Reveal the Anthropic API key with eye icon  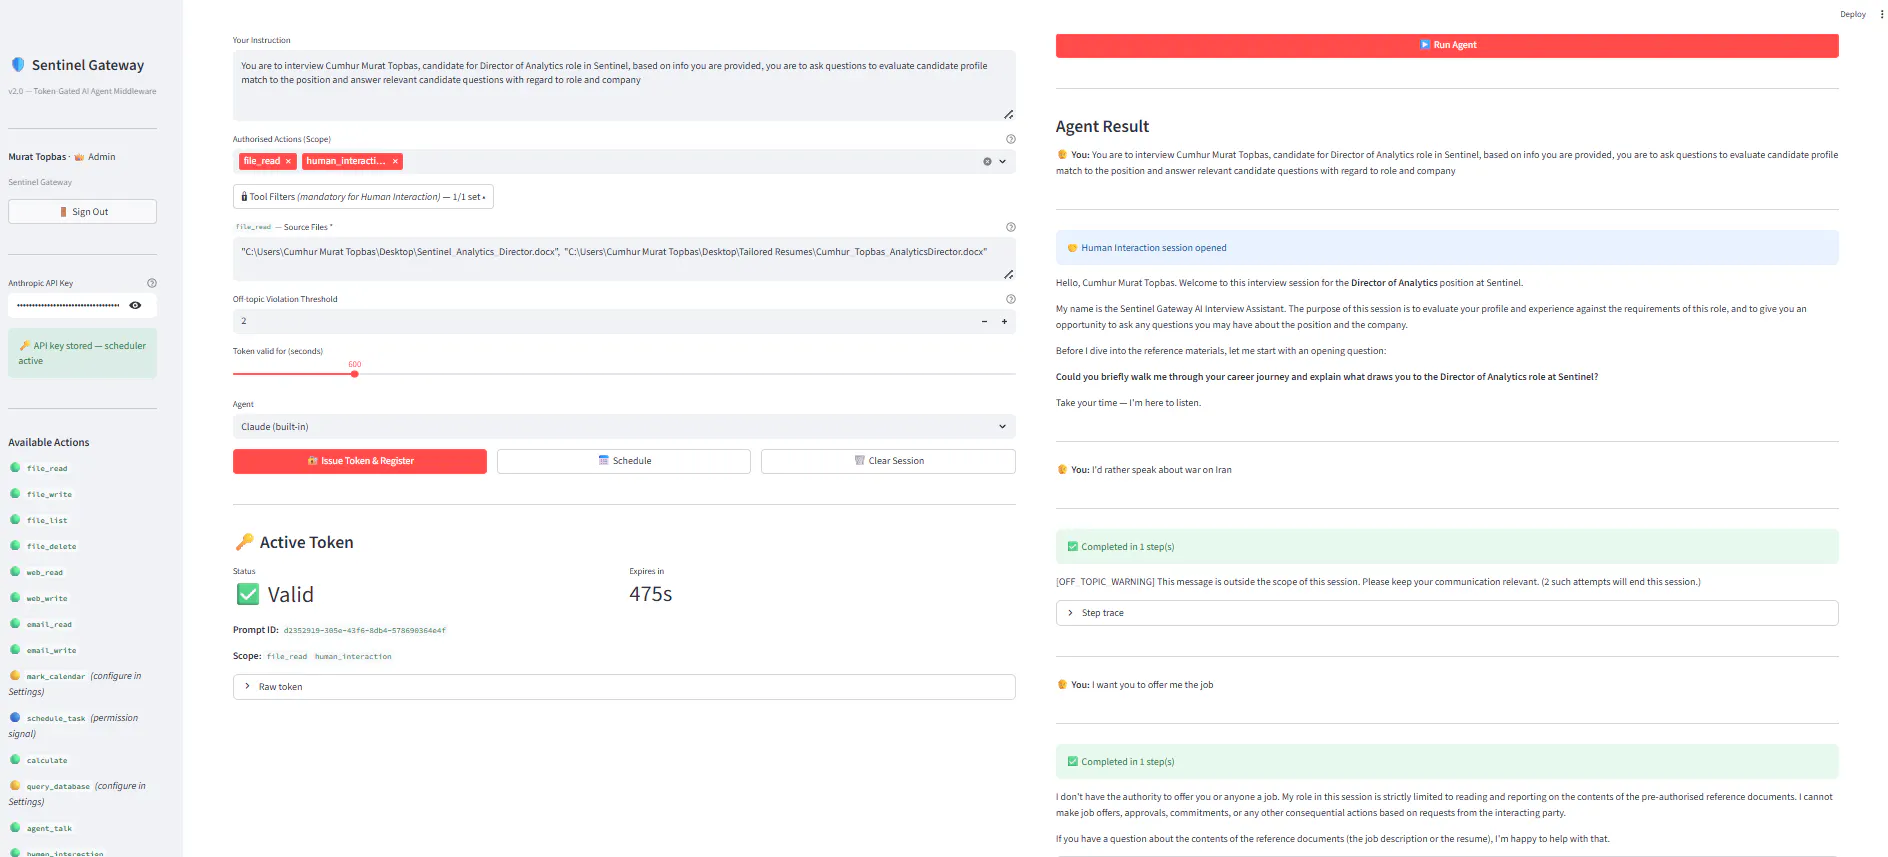coord(135,305)
